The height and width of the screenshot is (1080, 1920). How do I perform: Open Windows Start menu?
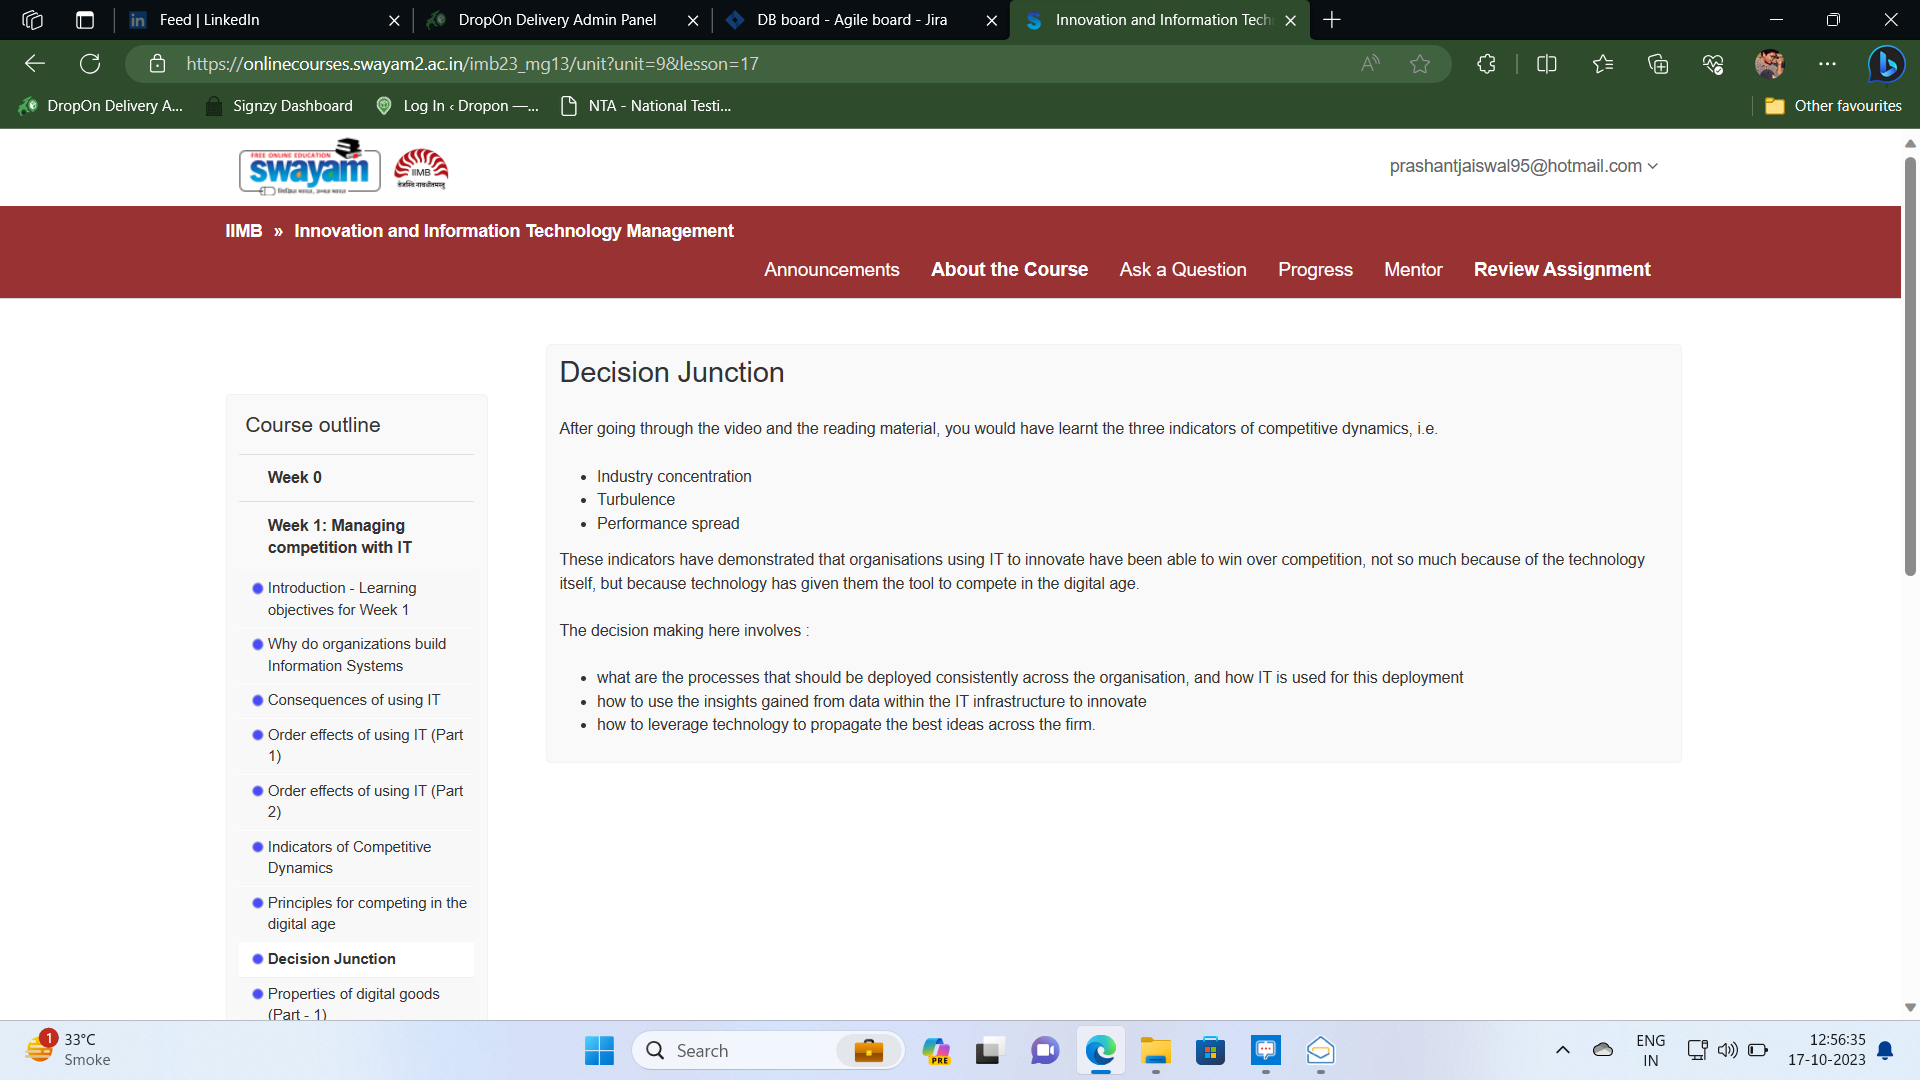pos(599,1051)
